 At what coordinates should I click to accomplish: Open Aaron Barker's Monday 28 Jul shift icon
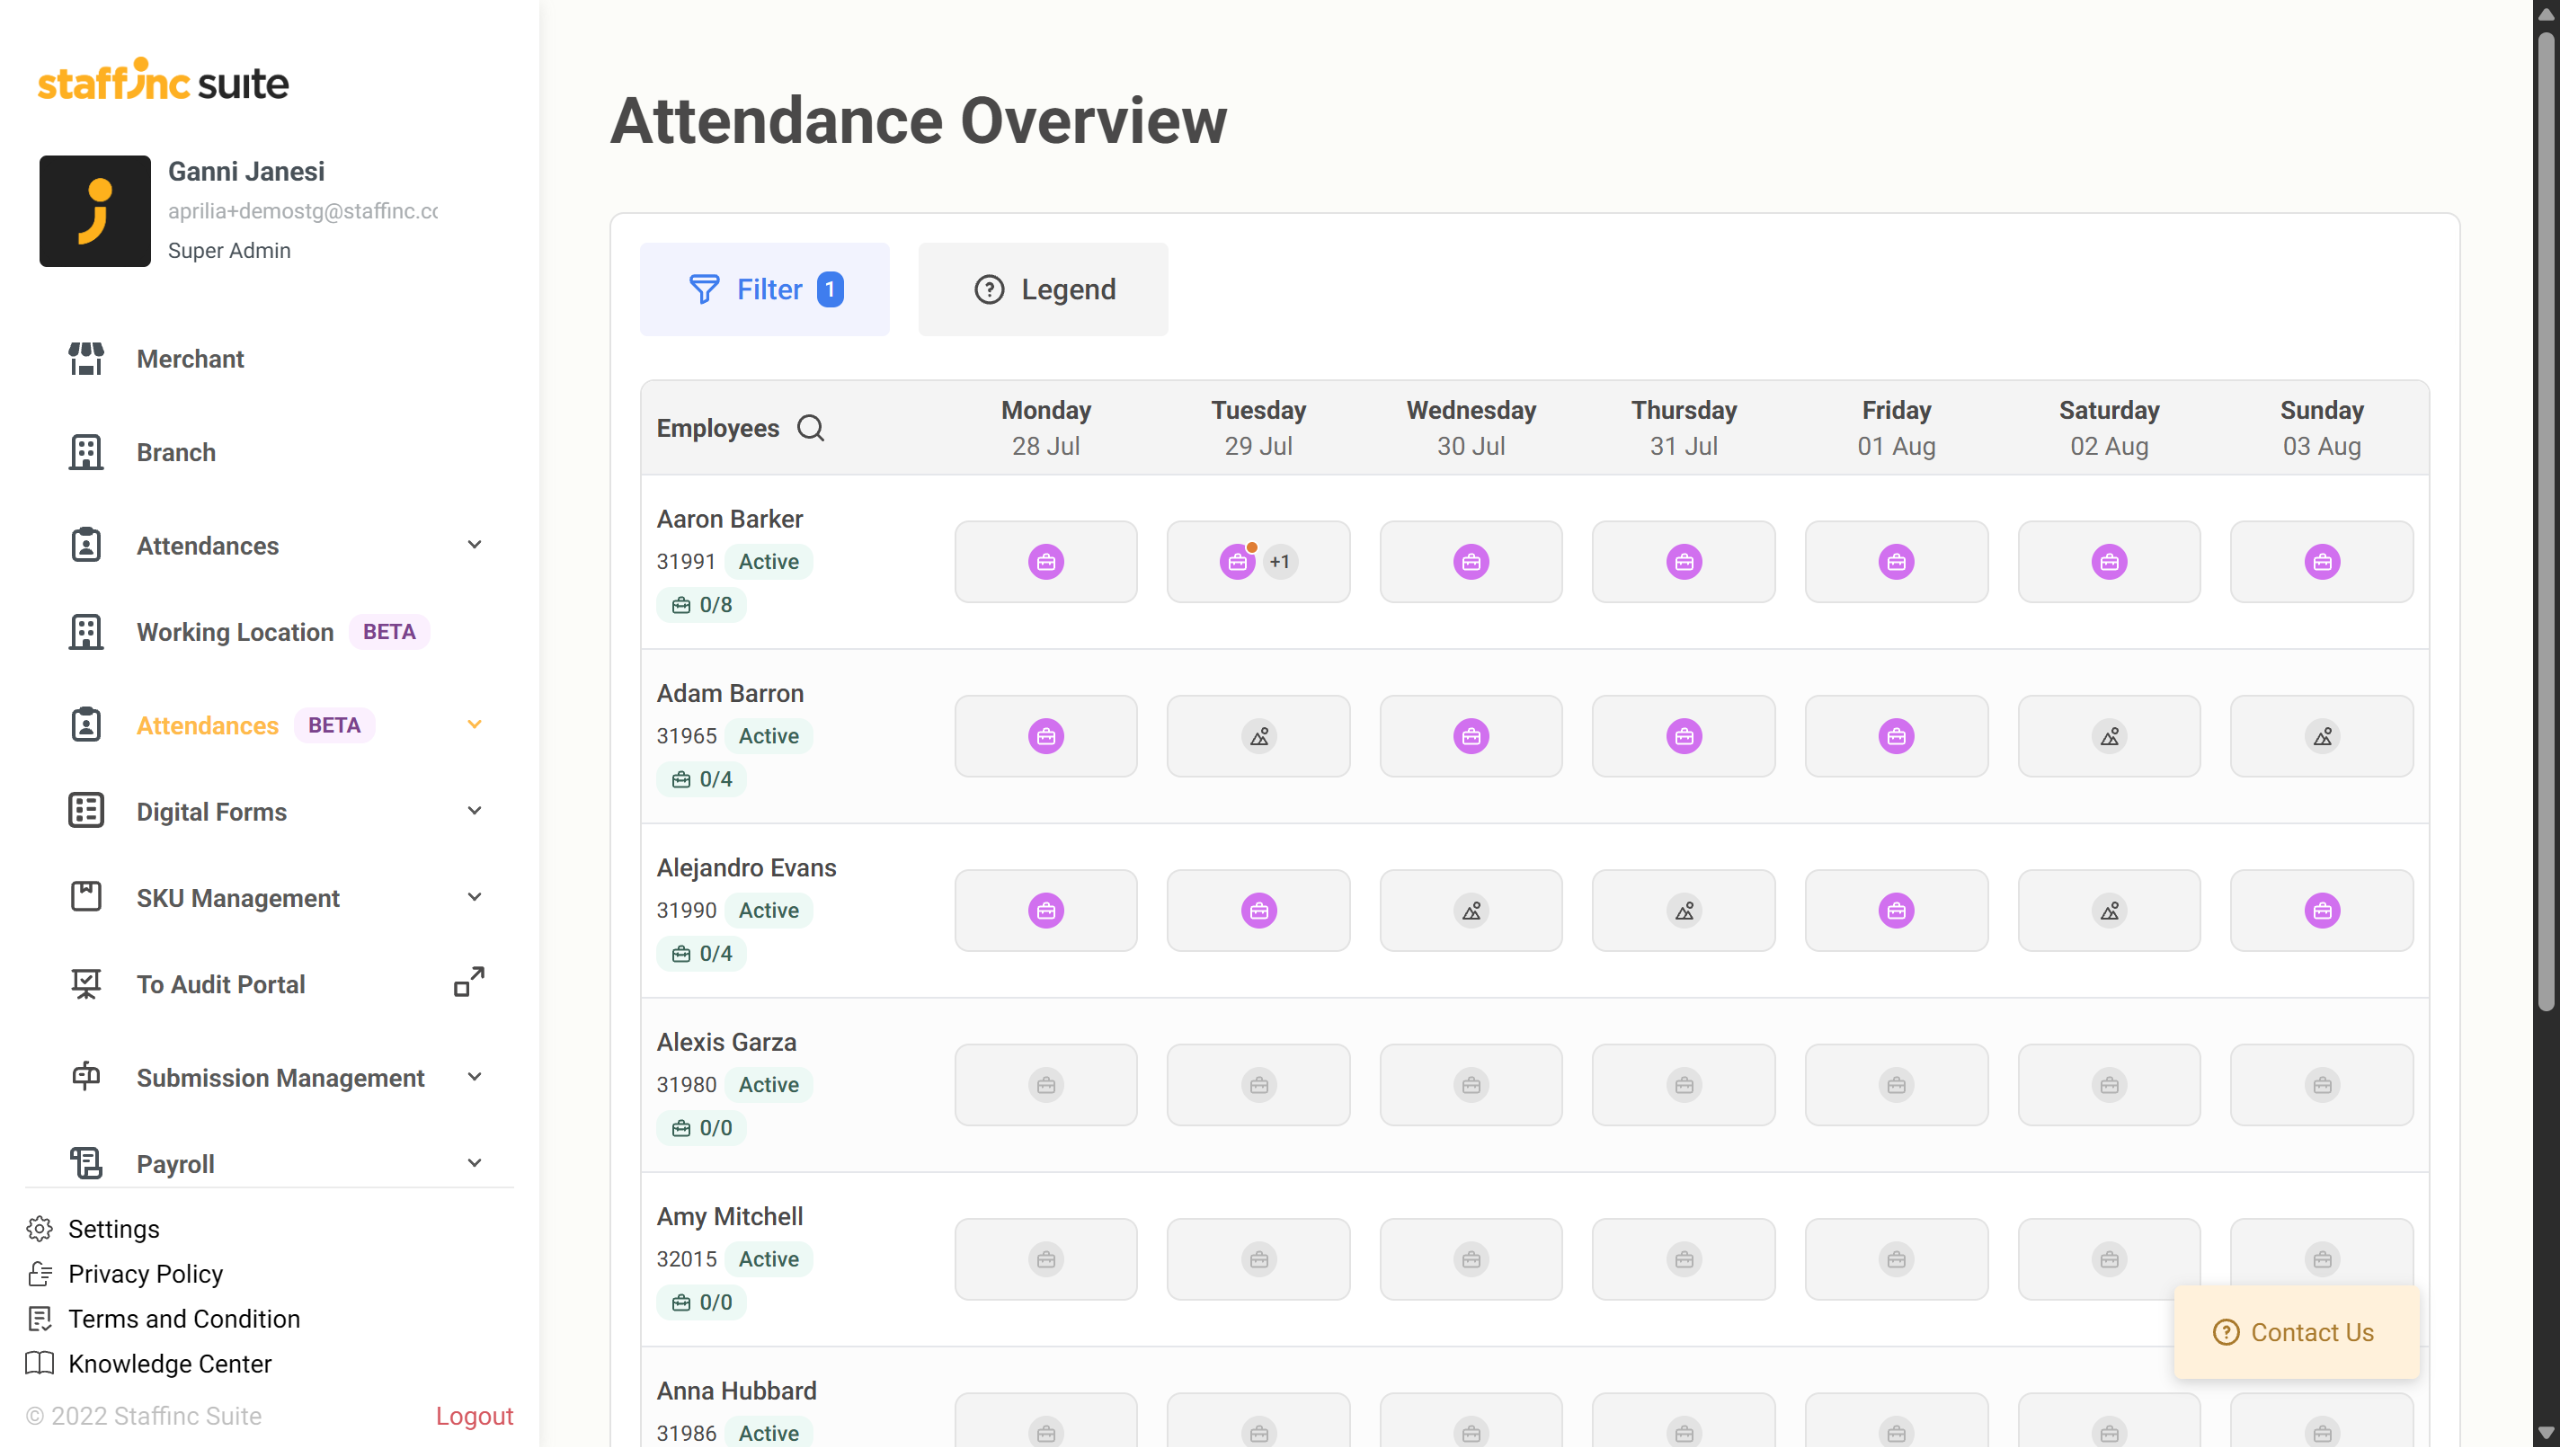click(1045, 562)
